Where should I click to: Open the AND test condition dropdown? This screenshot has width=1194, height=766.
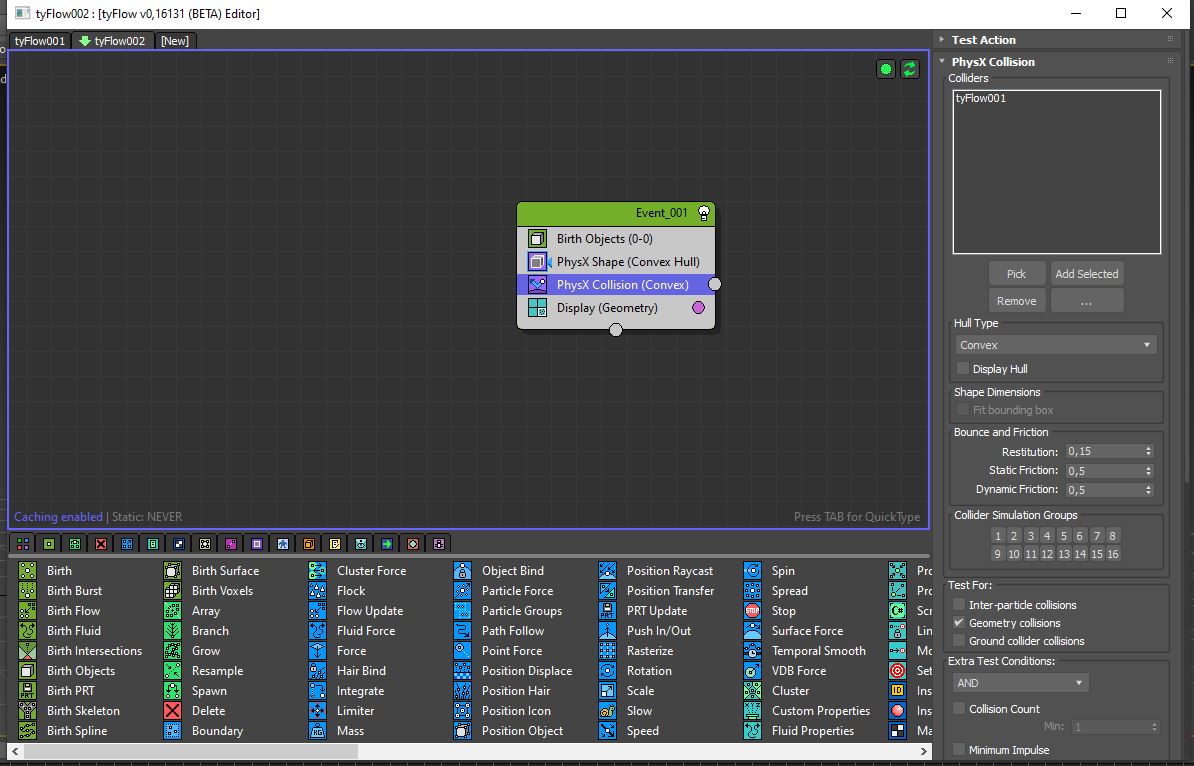pyautogui.click(x=1020, y=683)
